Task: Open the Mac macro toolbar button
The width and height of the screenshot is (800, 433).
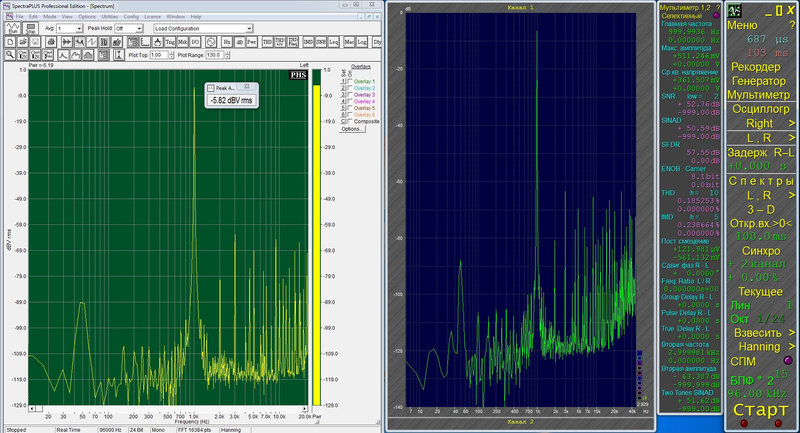Action: [x=349, y=42]
